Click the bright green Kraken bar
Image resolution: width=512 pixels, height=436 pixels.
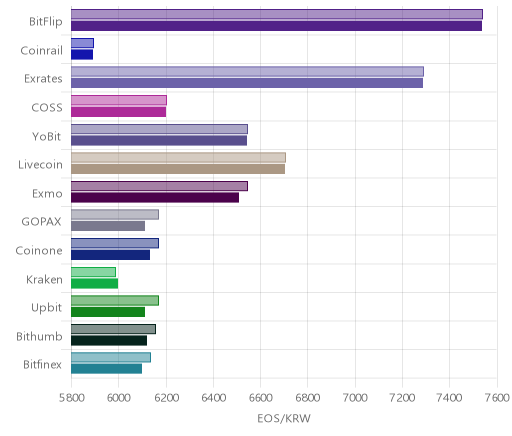pos(94,284)
